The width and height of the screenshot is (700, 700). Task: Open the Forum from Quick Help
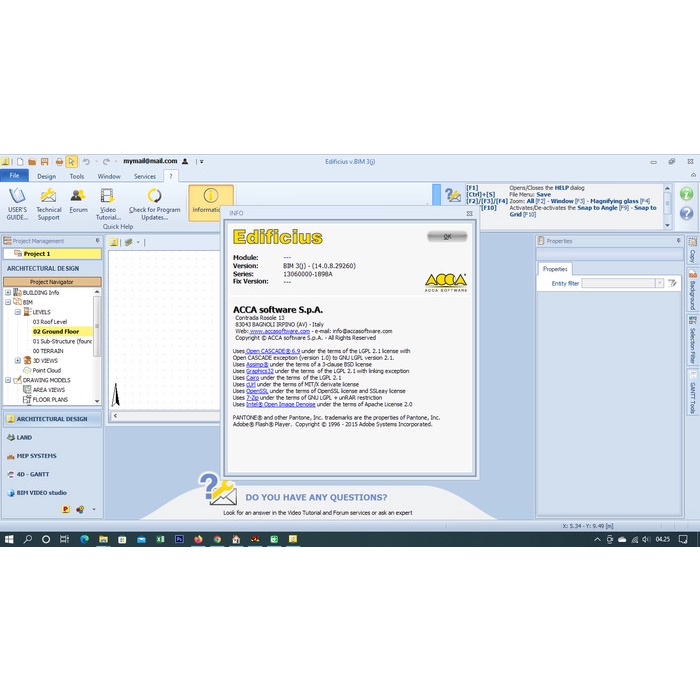coord(78,200)
